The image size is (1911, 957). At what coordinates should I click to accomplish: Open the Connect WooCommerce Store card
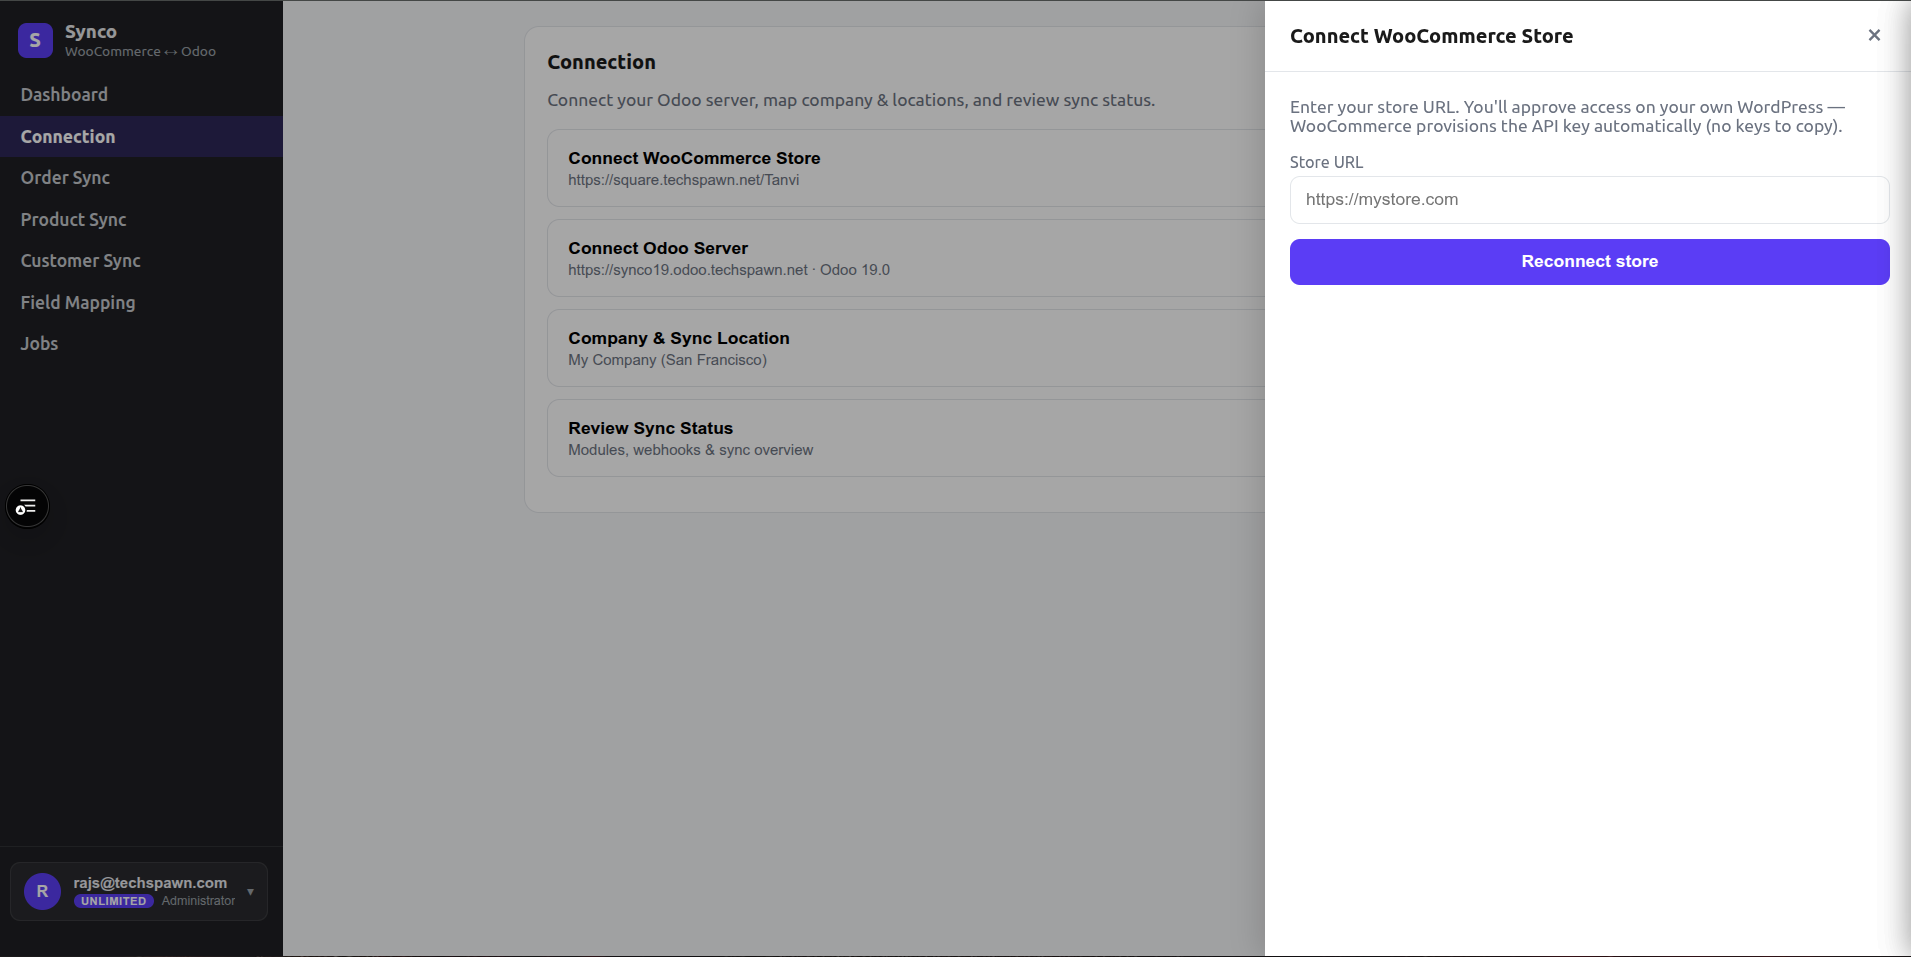click(906, 168)
